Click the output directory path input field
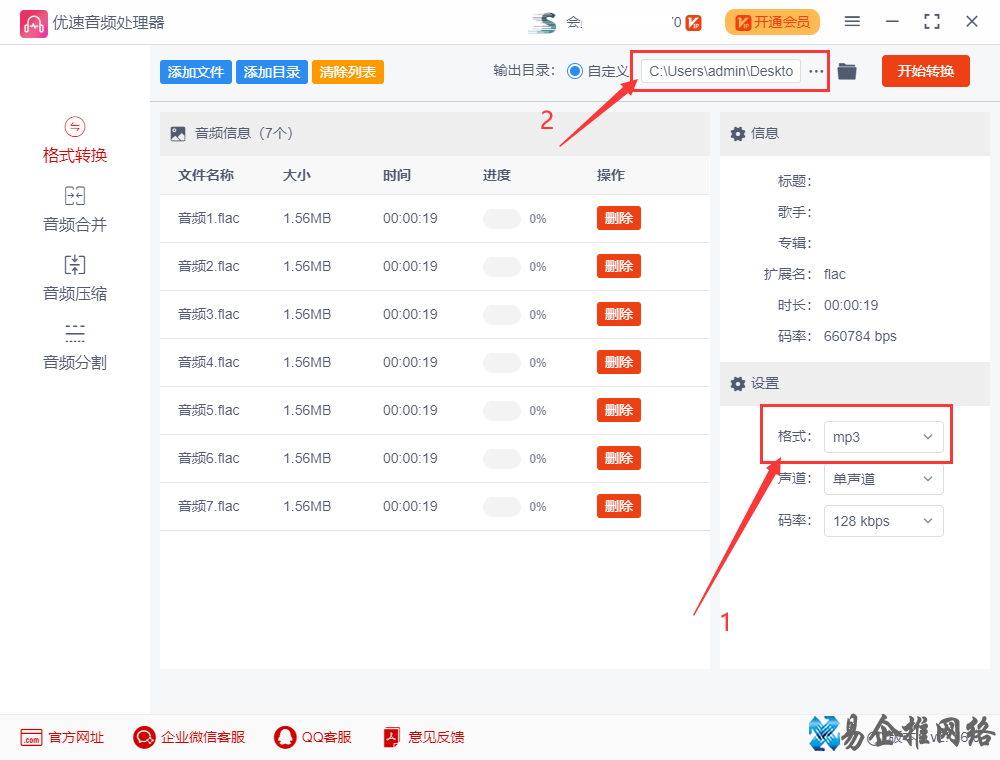This screenshot has height=760, width=1000. click(722, 71)
